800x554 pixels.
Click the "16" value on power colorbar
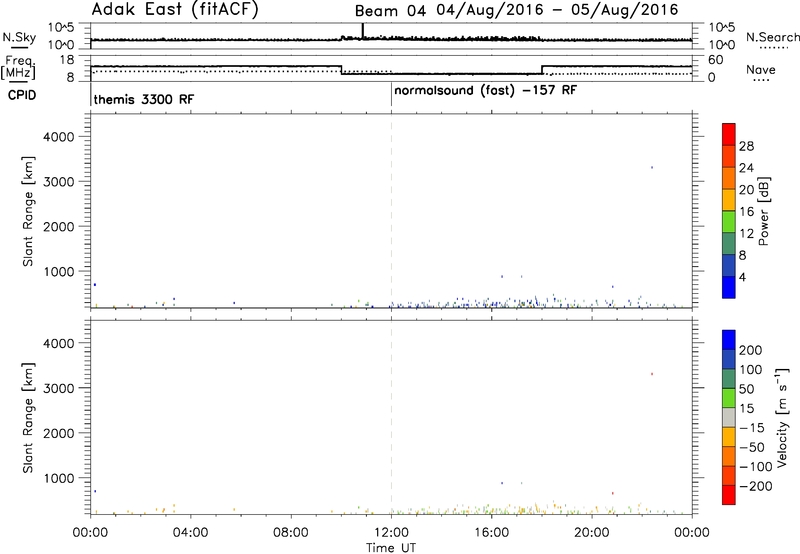pos(746,212)
